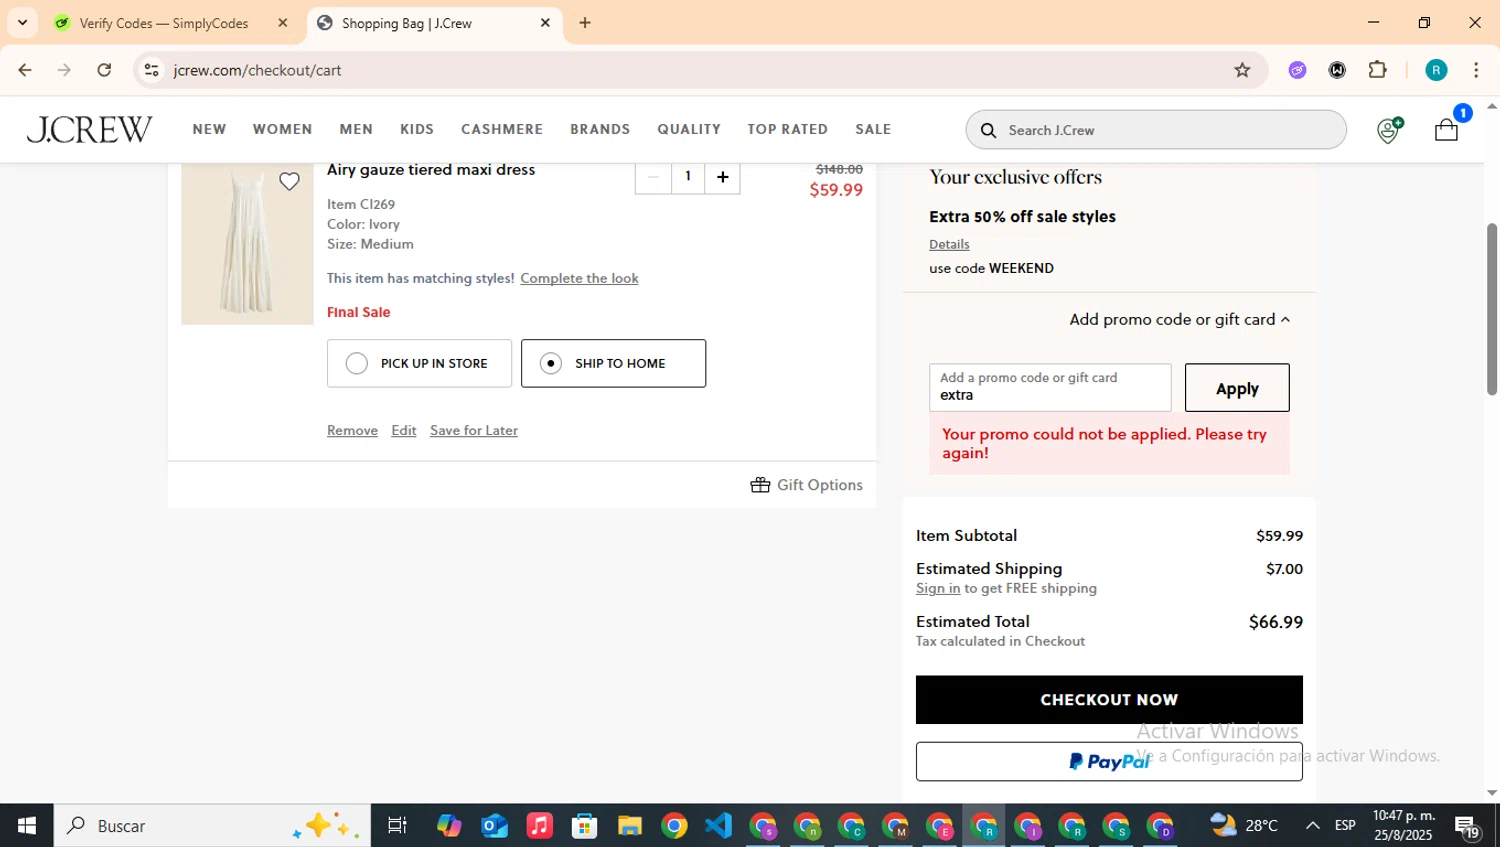
Task: Open the KIDS navigation menu
Action: point(417,129)
